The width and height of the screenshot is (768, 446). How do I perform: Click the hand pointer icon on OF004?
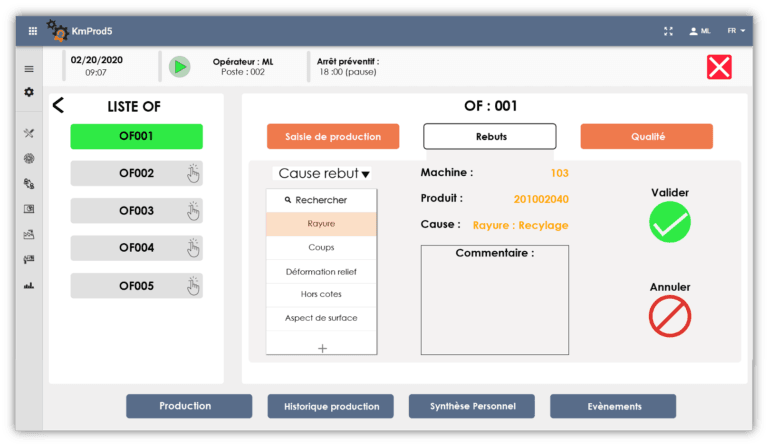coord(193,248)
